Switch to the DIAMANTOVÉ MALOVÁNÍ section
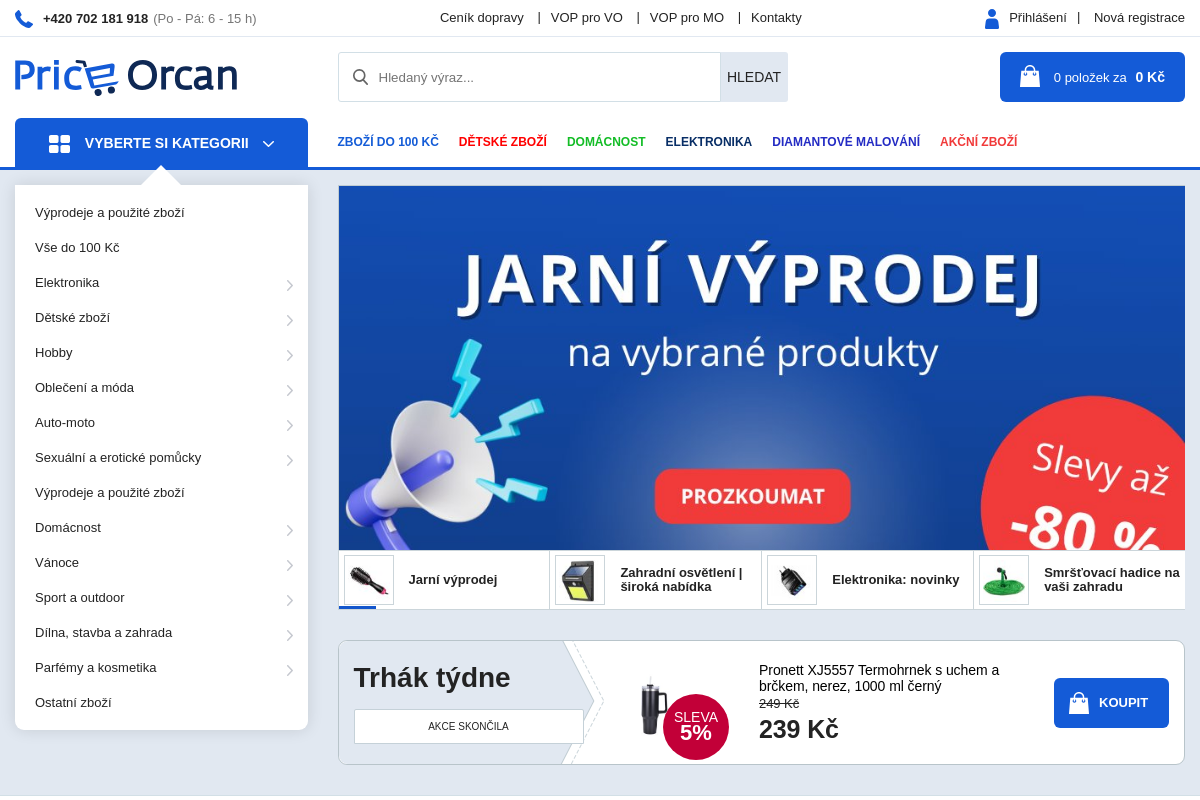Screen dimensions: 1200x800 pyautogui.click(x=845, y=141)
